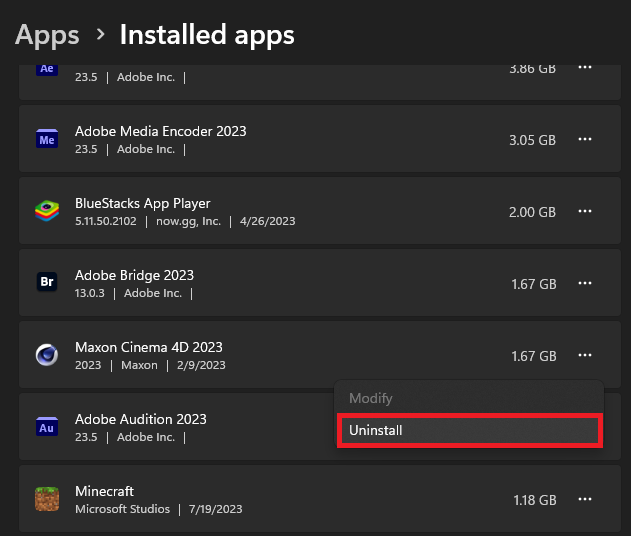Image resolution: width=631 pixels, height=536 pixels.
Task: Click the Adobe Bridge Br icon
Action: pos(46,284)
